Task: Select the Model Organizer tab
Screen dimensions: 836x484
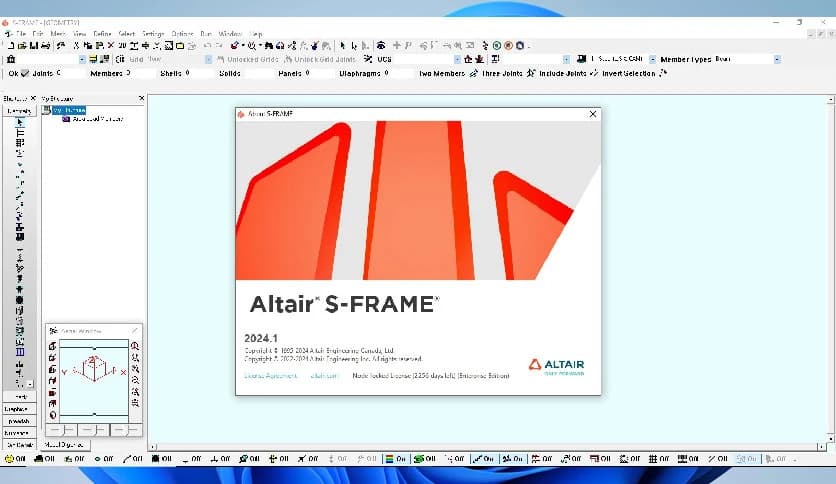Action: click(x=64, y=444)
